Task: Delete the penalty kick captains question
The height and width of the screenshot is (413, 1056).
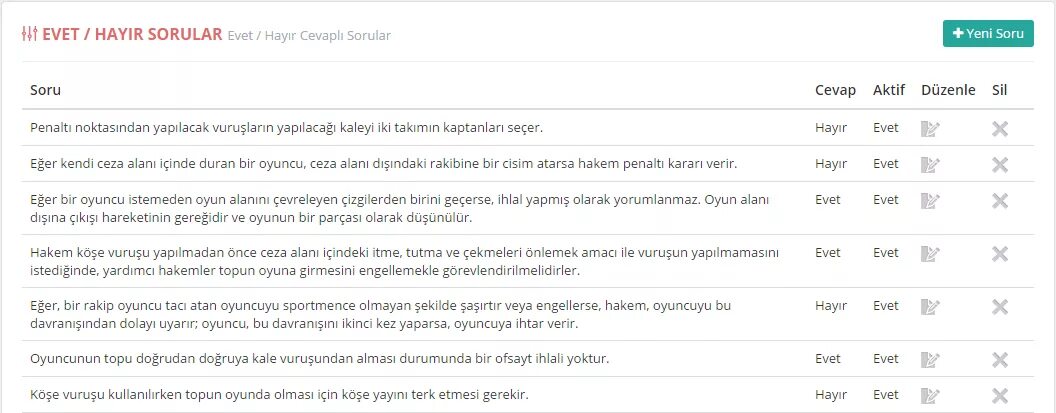Action: [999, 128]
